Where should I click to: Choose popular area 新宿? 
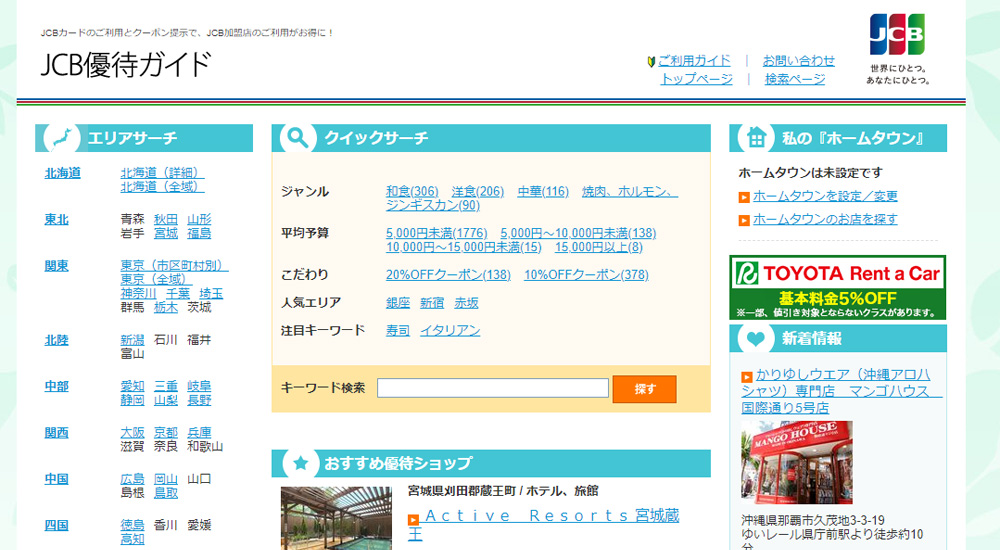432,302
